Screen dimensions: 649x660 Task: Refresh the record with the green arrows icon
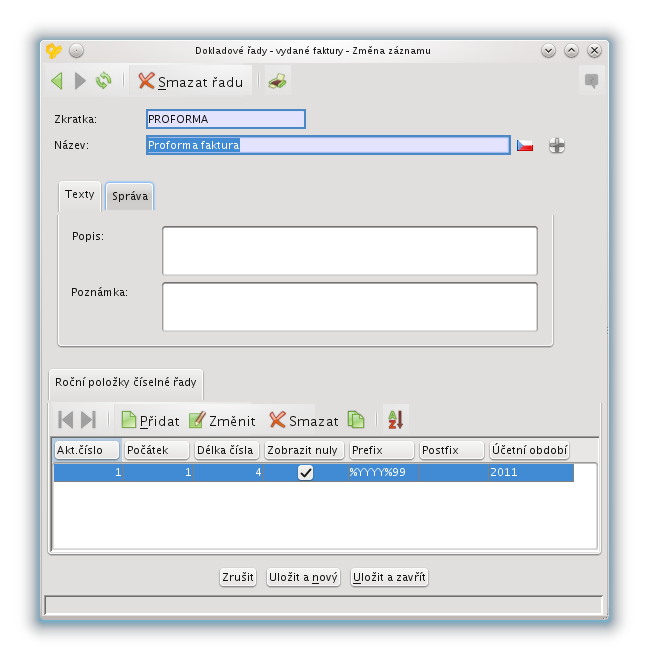click(x=104, y=80)
